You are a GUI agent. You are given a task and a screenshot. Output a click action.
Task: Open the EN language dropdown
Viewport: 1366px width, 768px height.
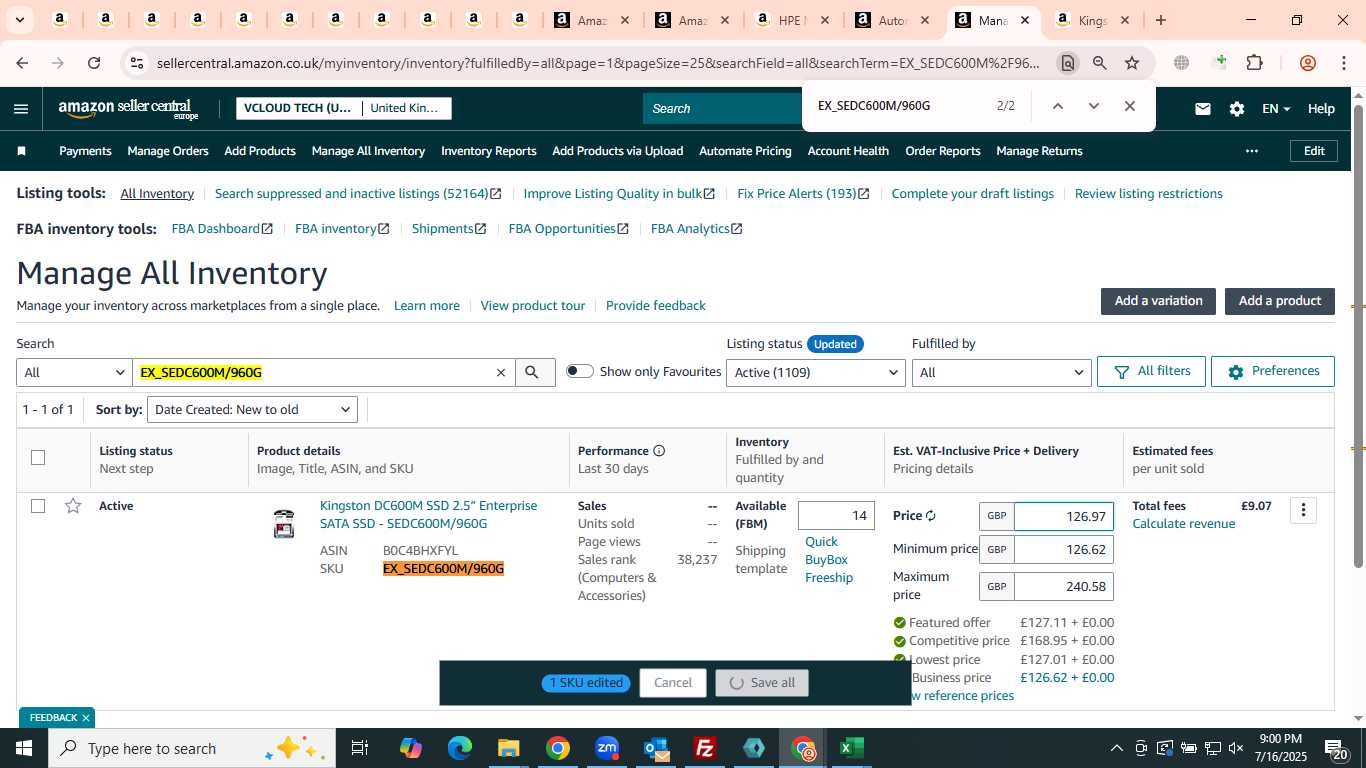(1276, 109)
